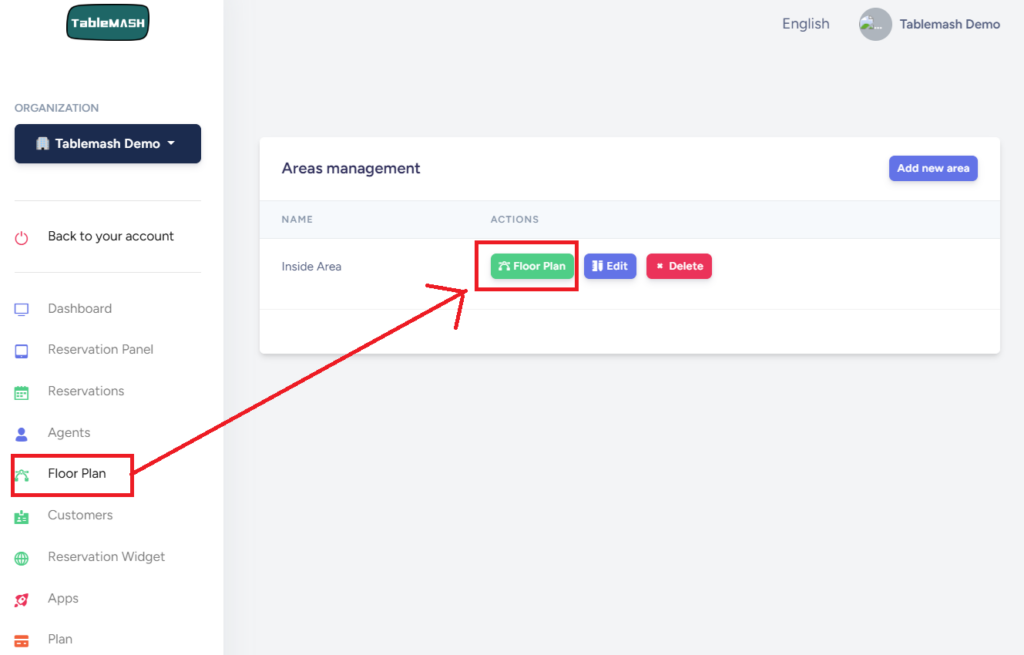
Task: Delete the Inside Area entry
Action: (x=679, y=266)
